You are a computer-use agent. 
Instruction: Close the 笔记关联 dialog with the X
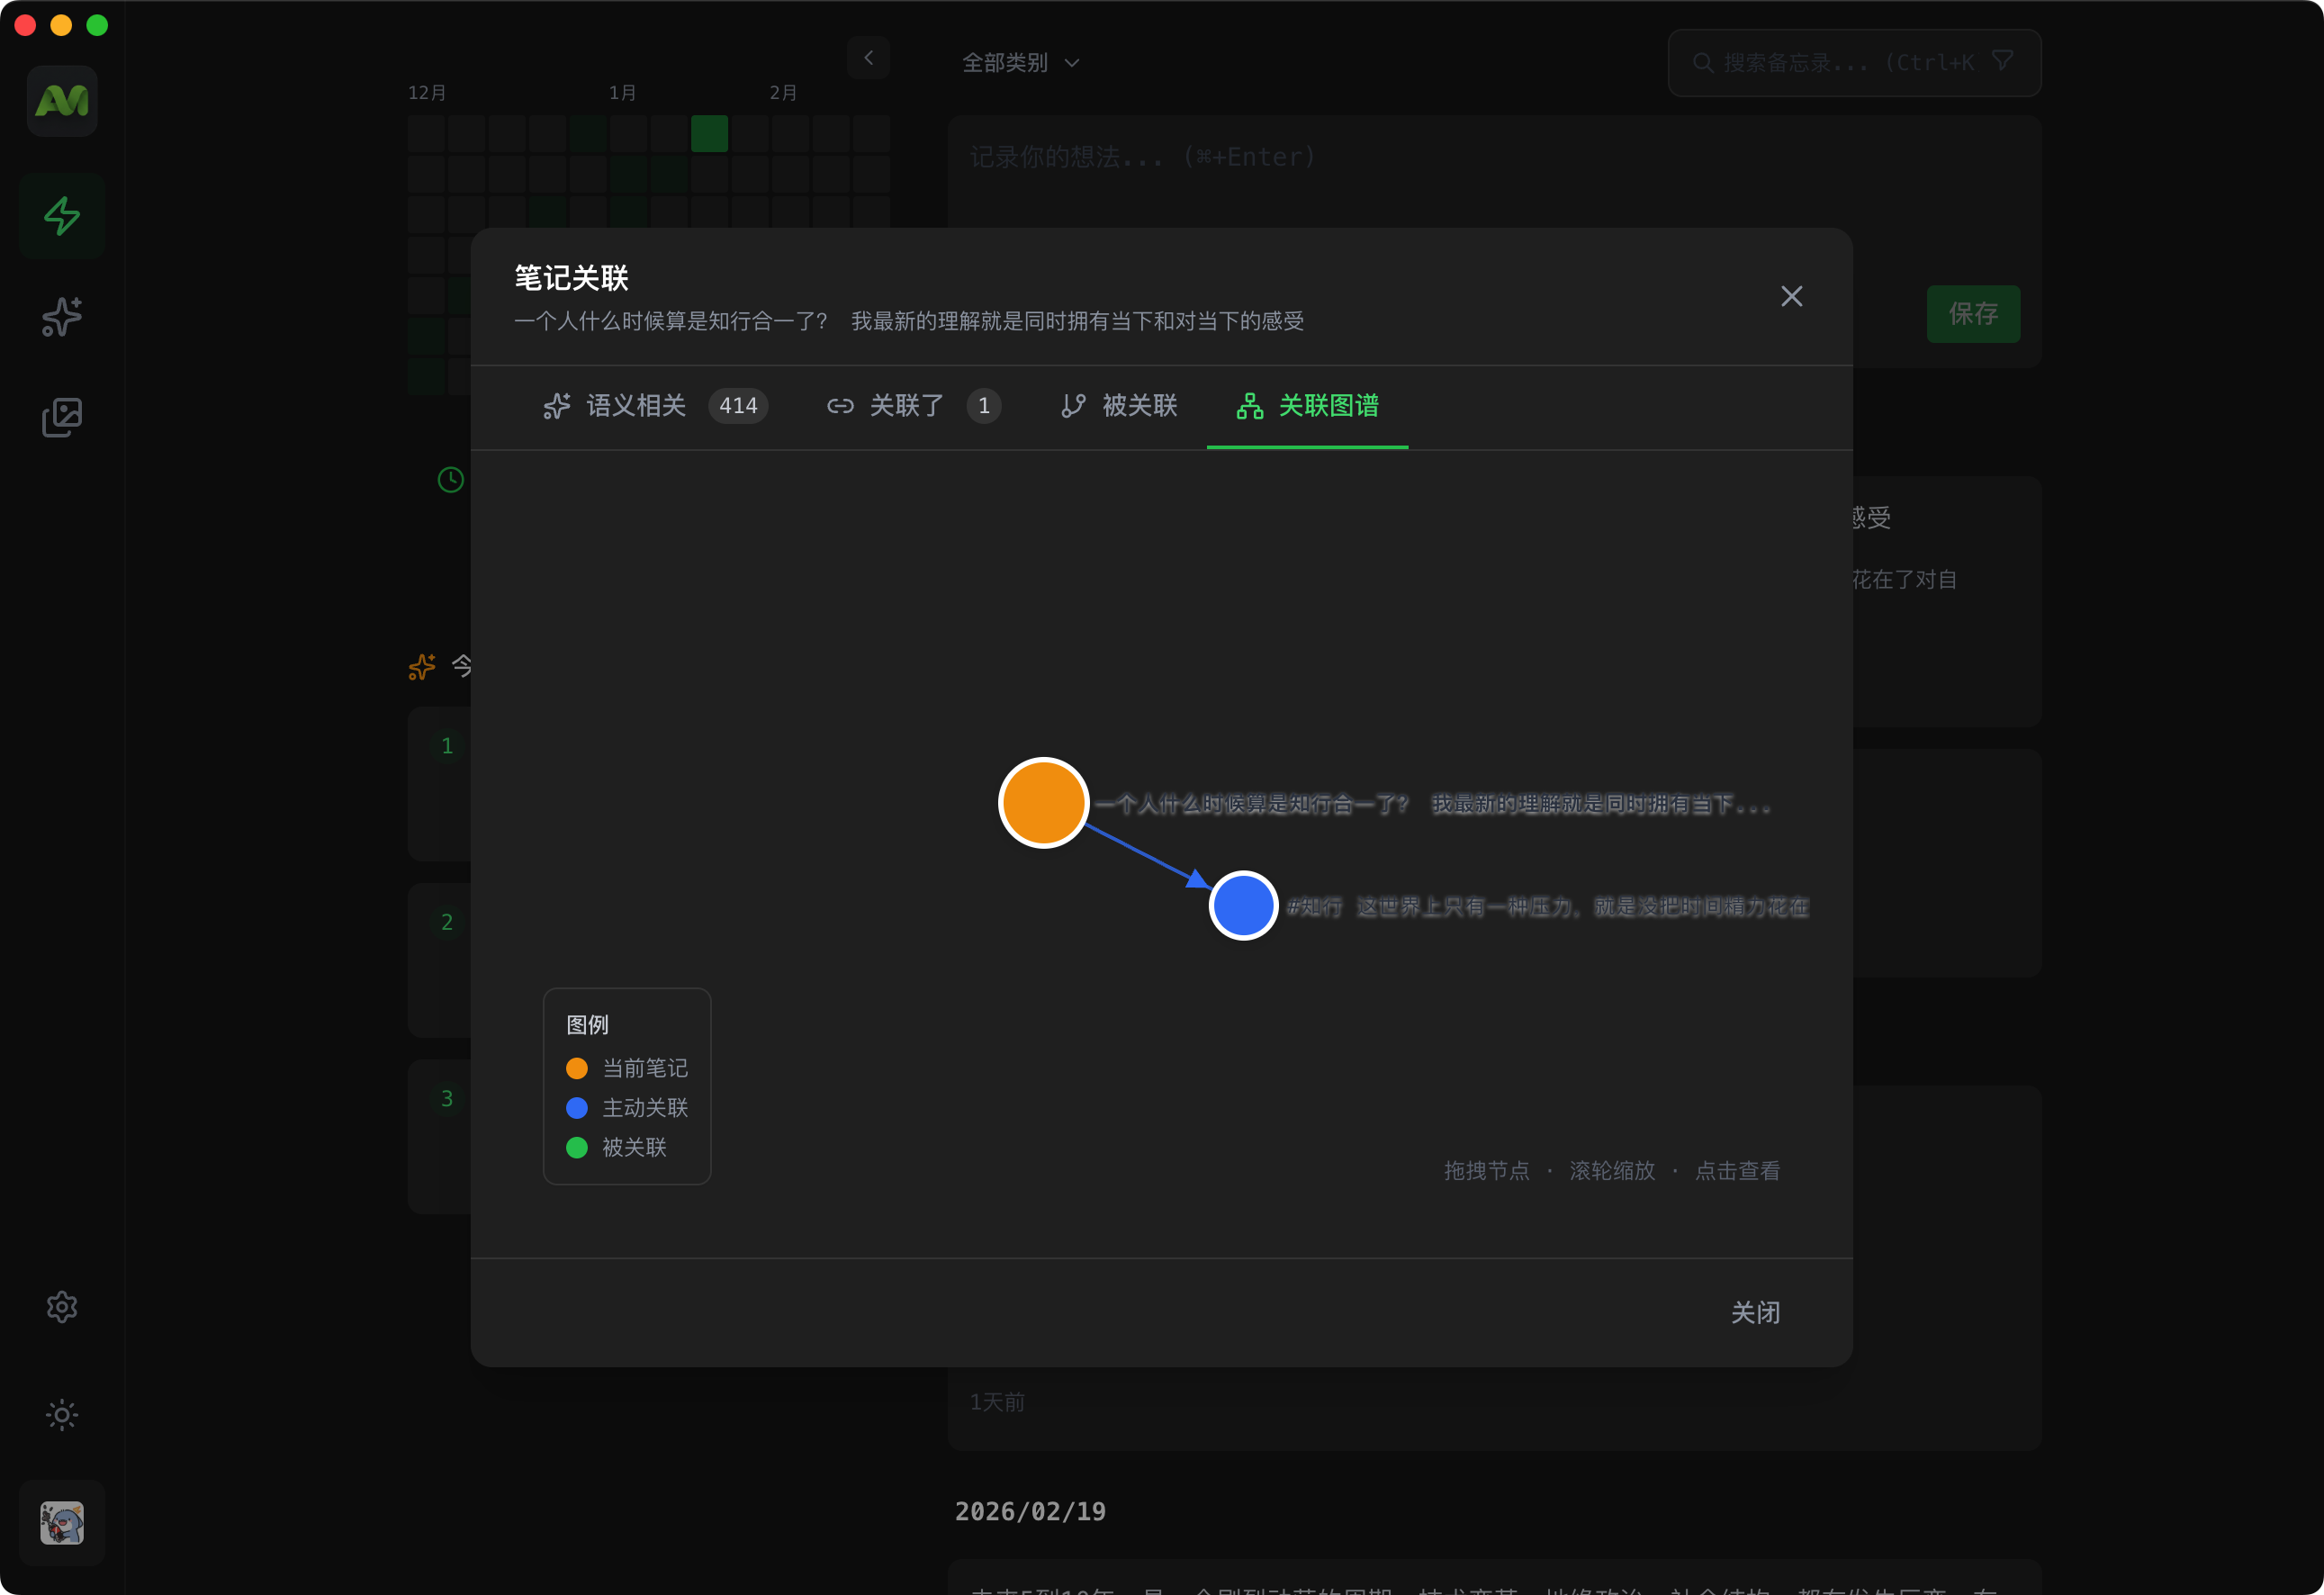click(x=1791, y=296)
